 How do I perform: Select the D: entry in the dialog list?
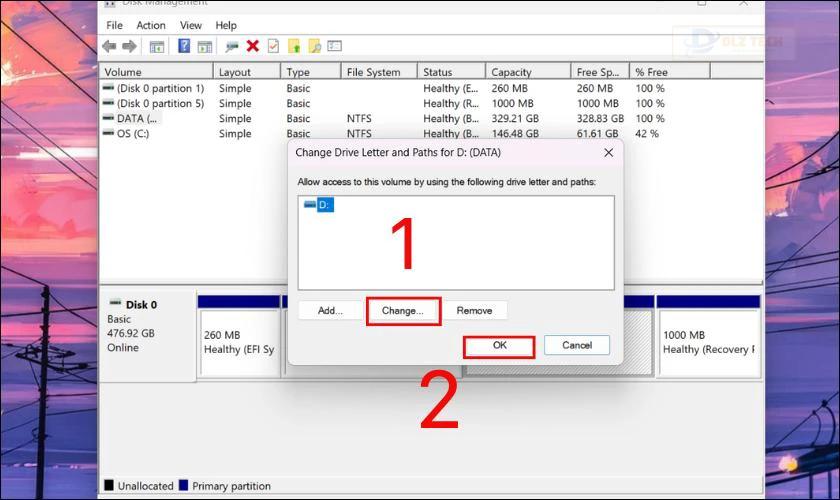tap(325, 205)
